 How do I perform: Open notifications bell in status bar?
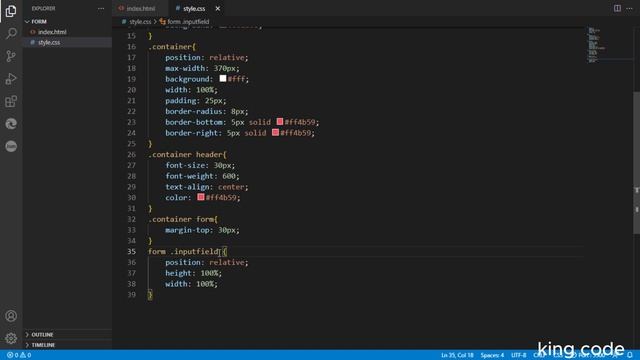point(630,355)
